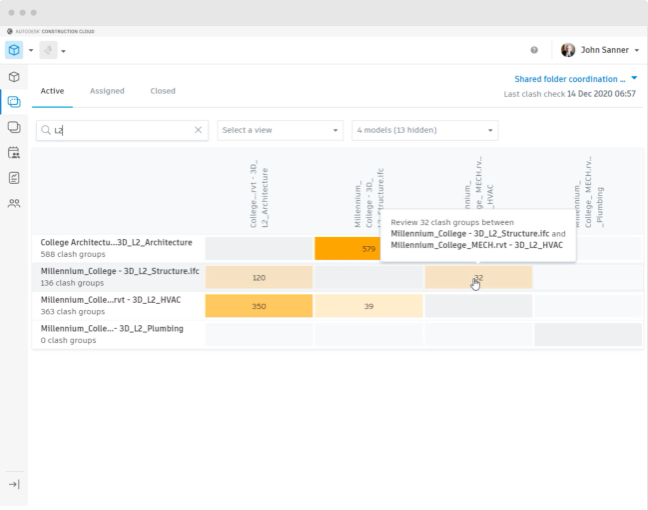The image size is (648, 510).
Task: Click the 32 clash groups cell
Action: (x=479, y=277)
